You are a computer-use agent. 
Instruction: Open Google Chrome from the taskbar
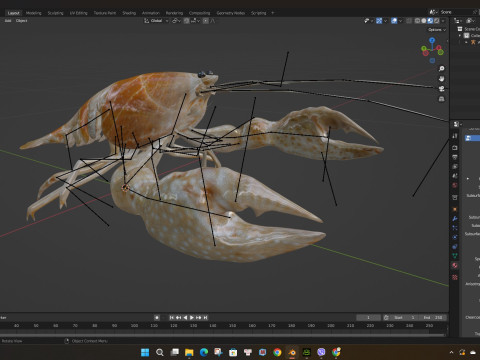click(277, 352)
